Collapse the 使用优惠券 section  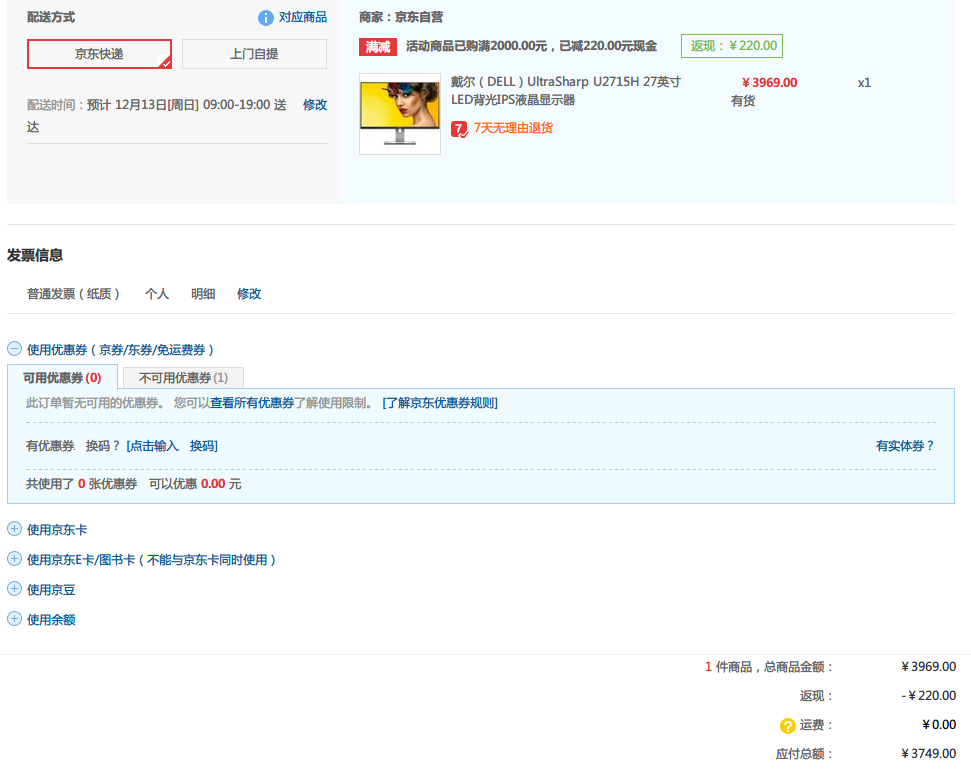[14, 349]
